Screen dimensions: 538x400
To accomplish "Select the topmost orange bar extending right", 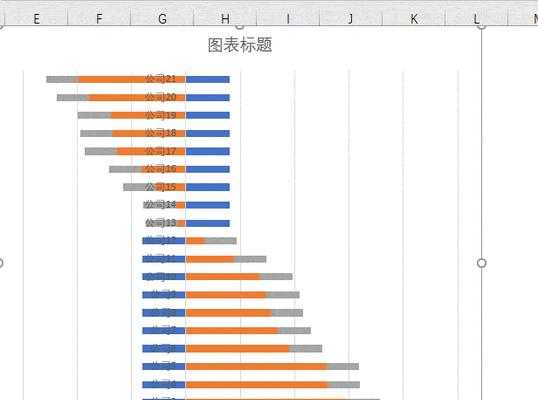I will pos(195,241).
